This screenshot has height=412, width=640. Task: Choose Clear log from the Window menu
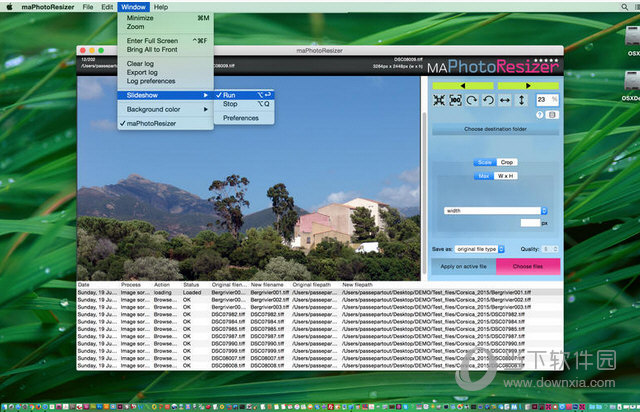tap(165, 64)
